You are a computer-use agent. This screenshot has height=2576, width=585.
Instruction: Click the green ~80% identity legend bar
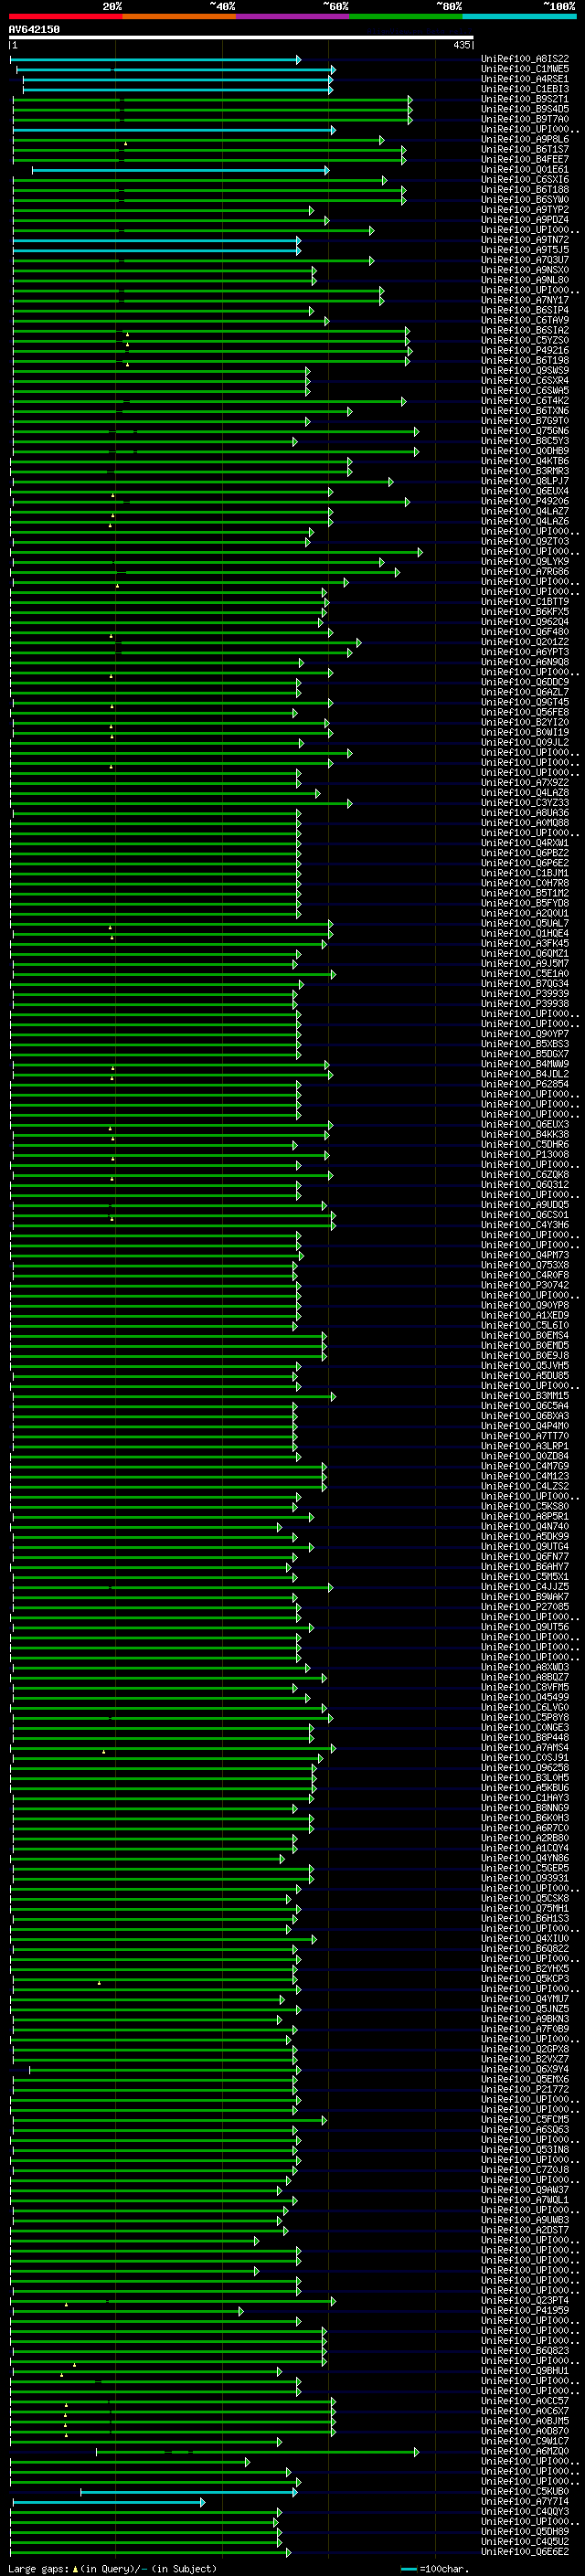coord(406,17)
